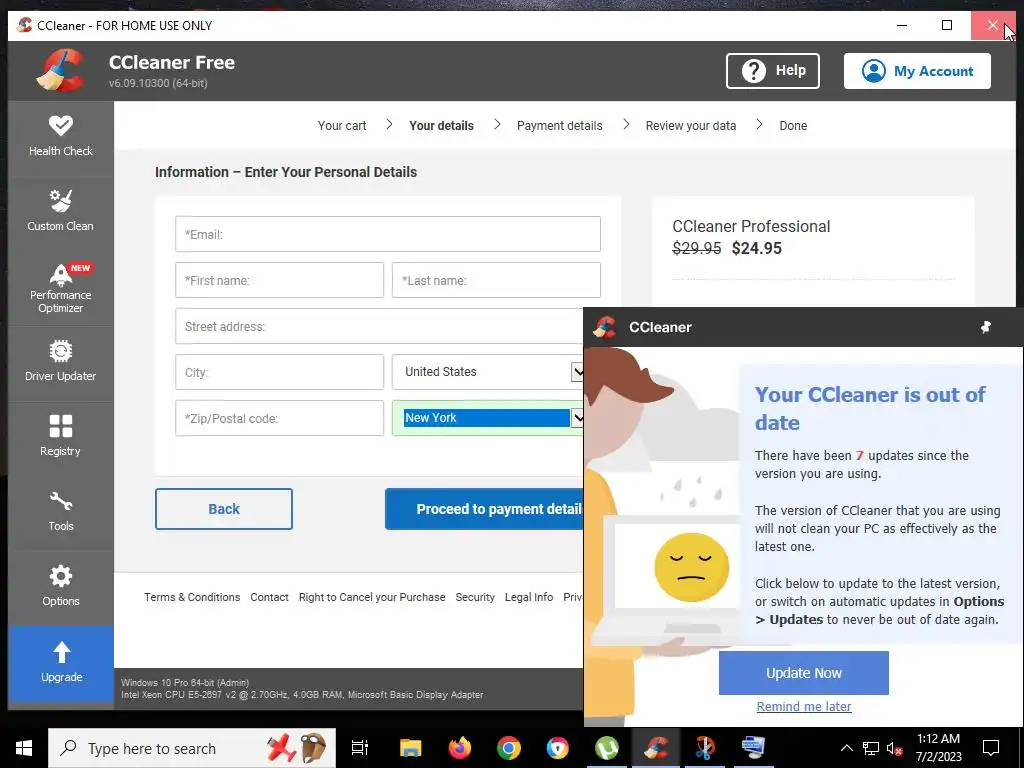Click the muted volume tray icon
The image size is (1024, 768).
point(894,748)
